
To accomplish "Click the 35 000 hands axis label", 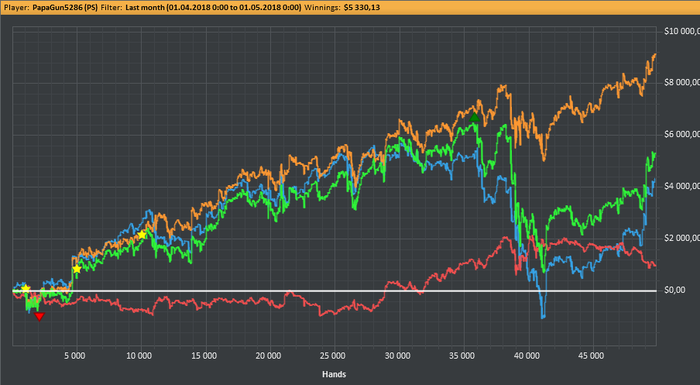I will point(462,356).
